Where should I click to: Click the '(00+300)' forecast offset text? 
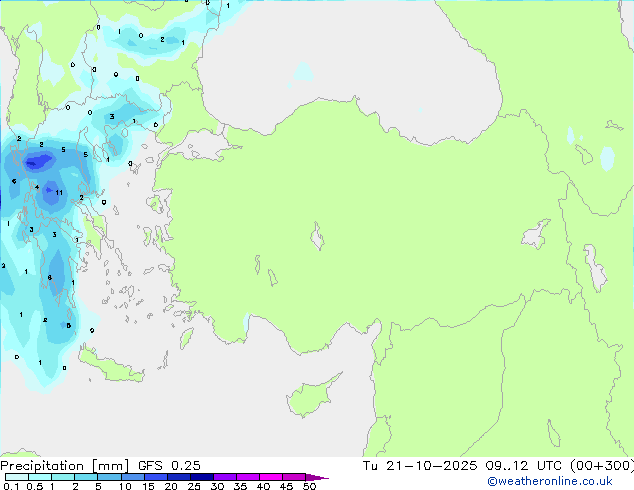602,466
